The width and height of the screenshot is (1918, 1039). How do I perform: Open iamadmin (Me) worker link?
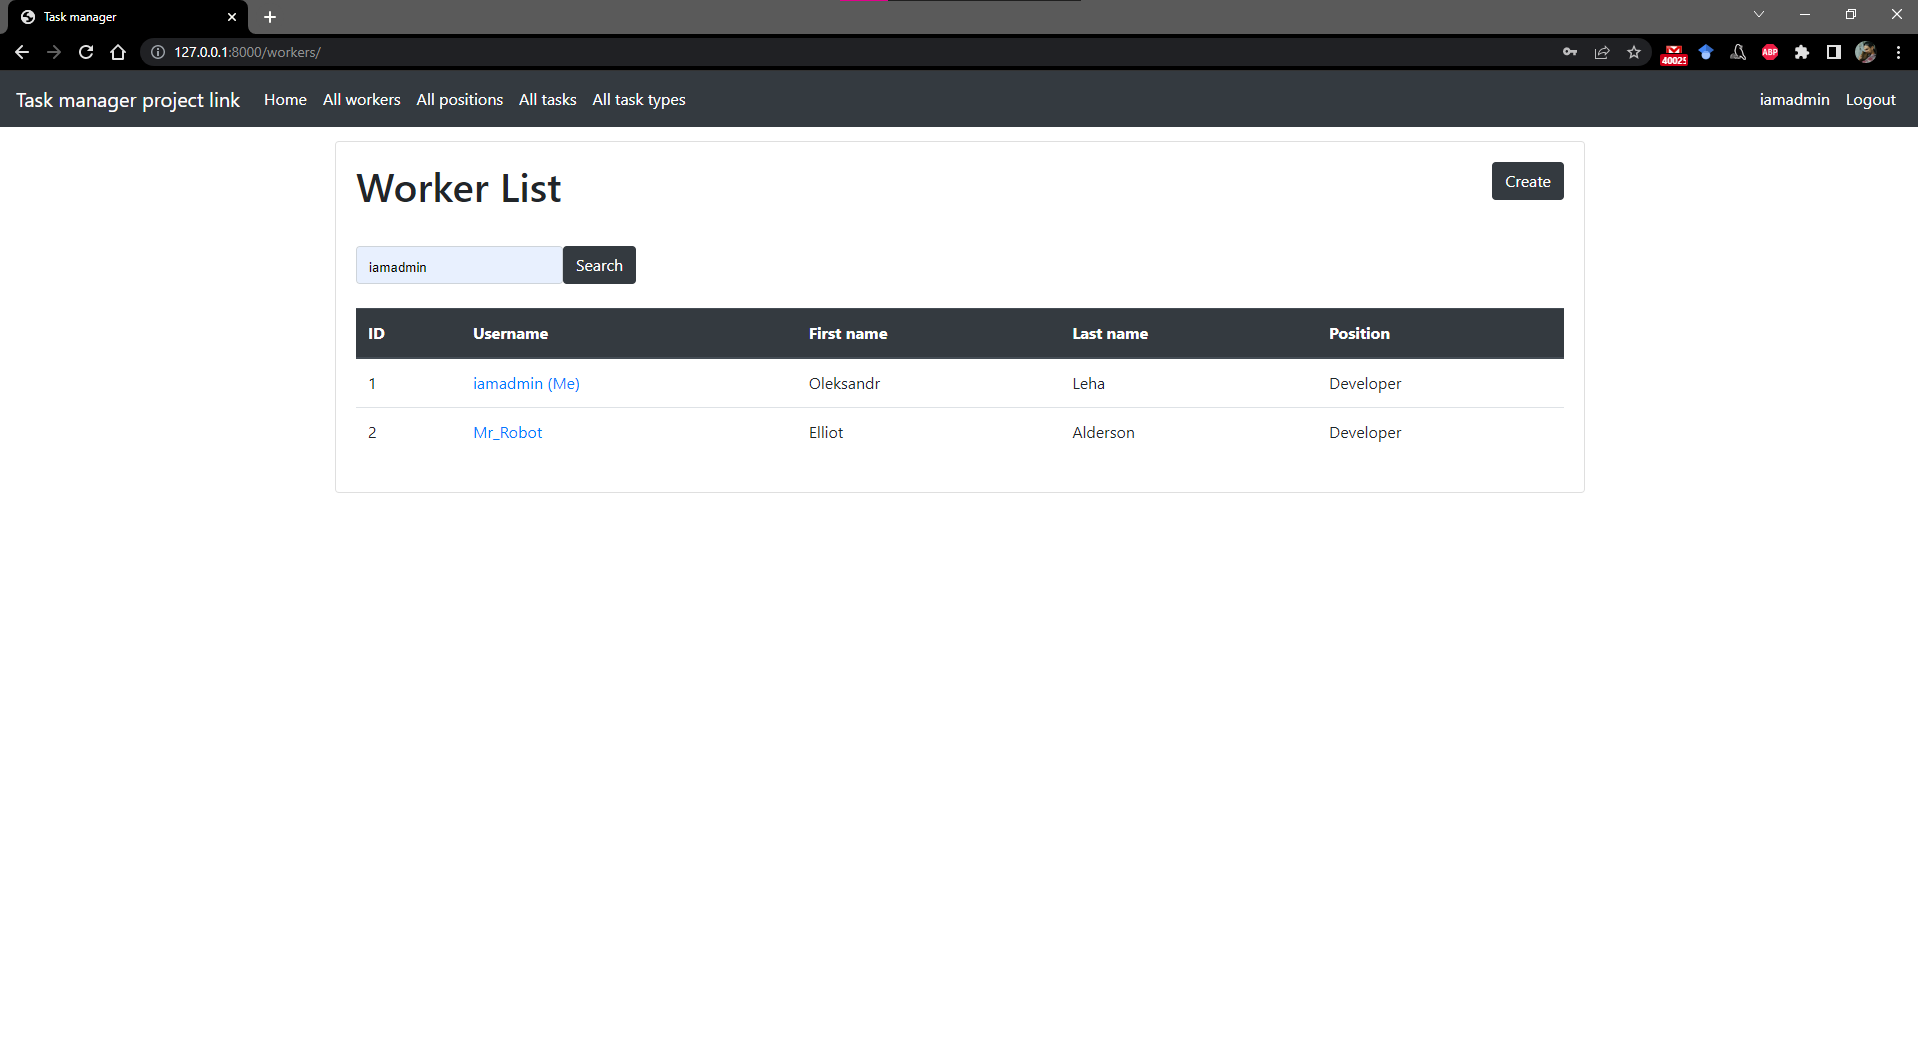coord(526,384)
